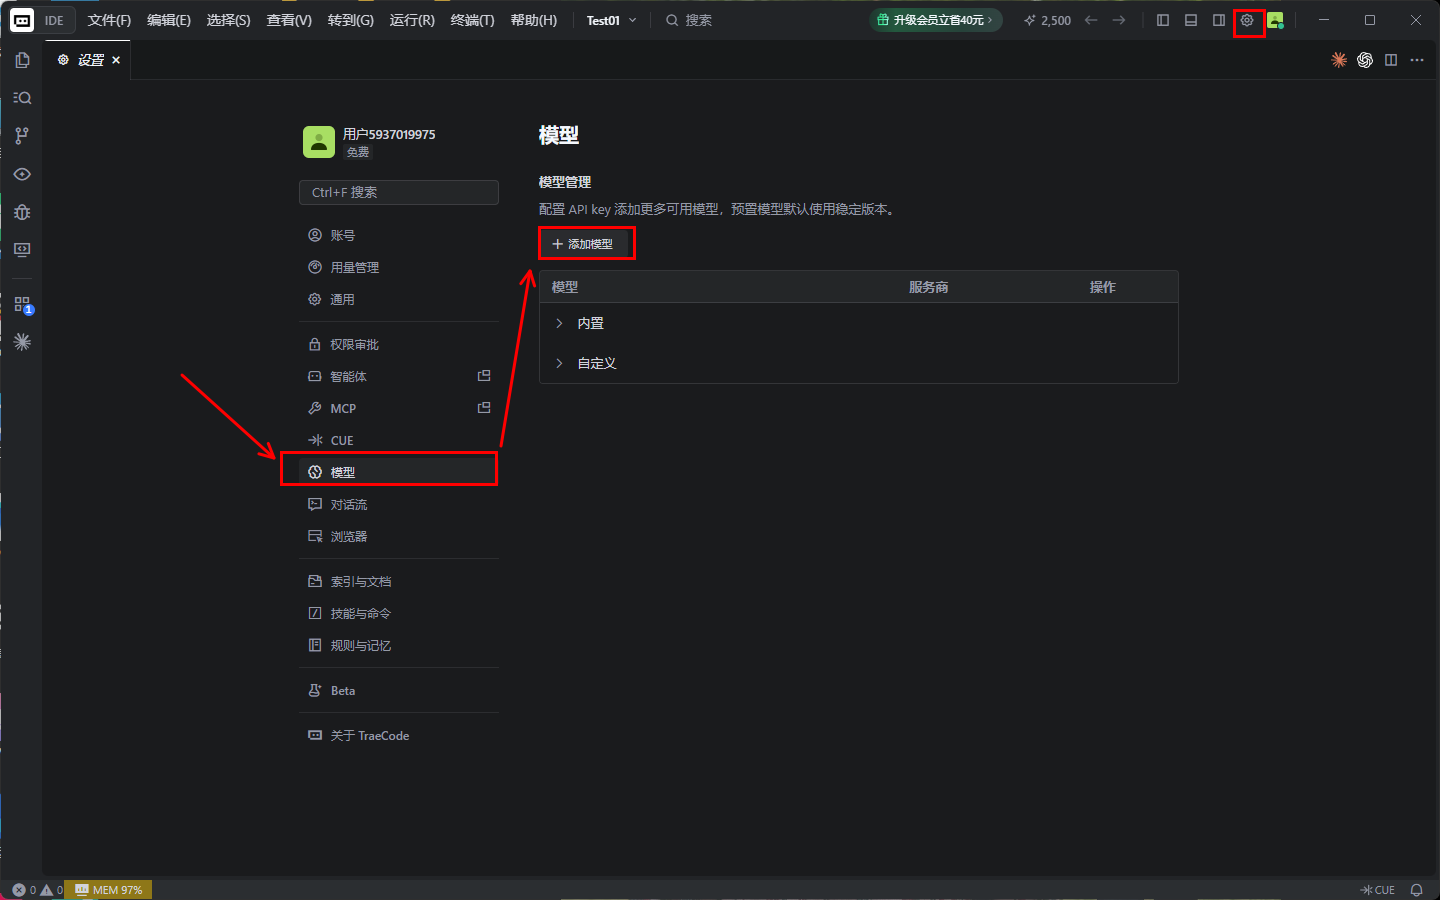
Task: Open 智能体 external link icon
Action: point(484,376)
